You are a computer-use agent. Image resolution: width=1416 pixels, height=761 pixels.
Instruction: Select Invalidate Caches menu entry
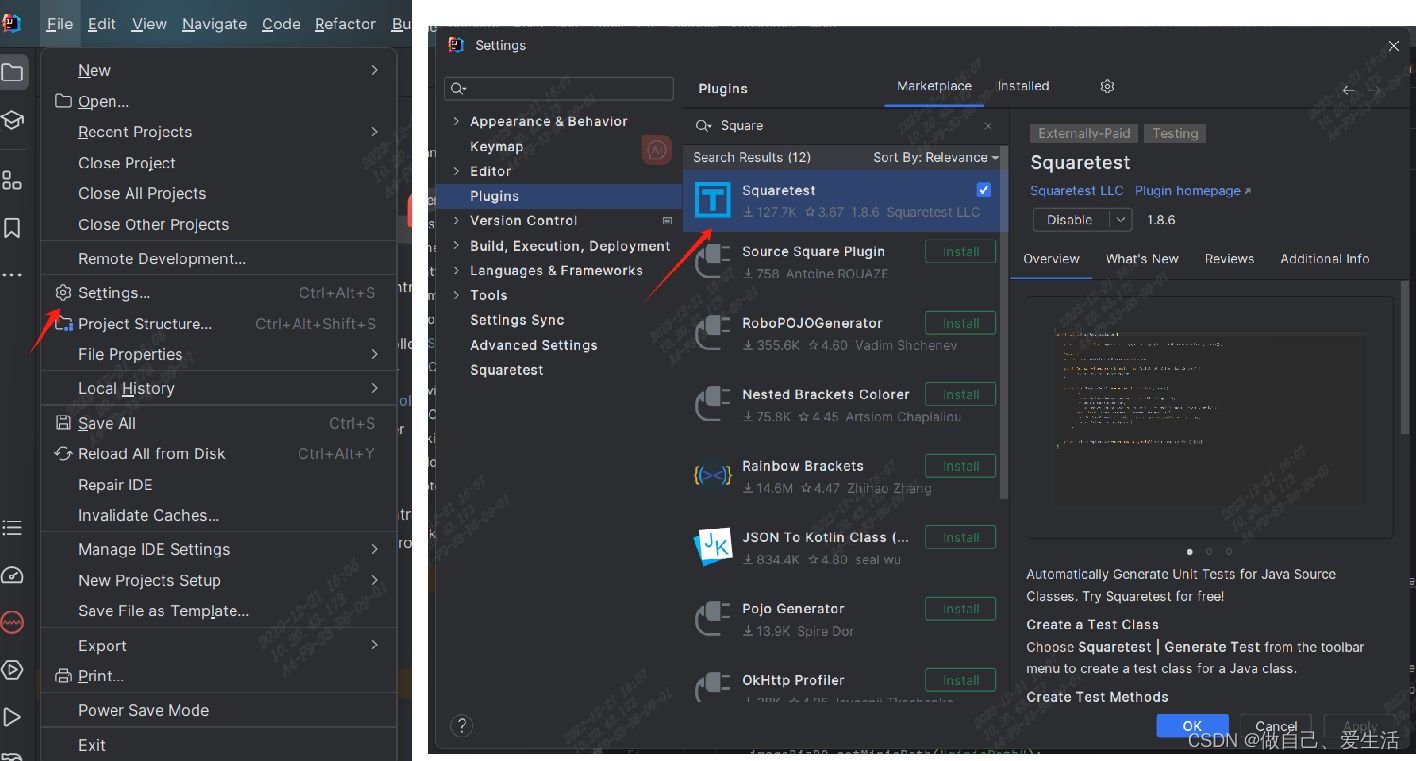[218, 516]
